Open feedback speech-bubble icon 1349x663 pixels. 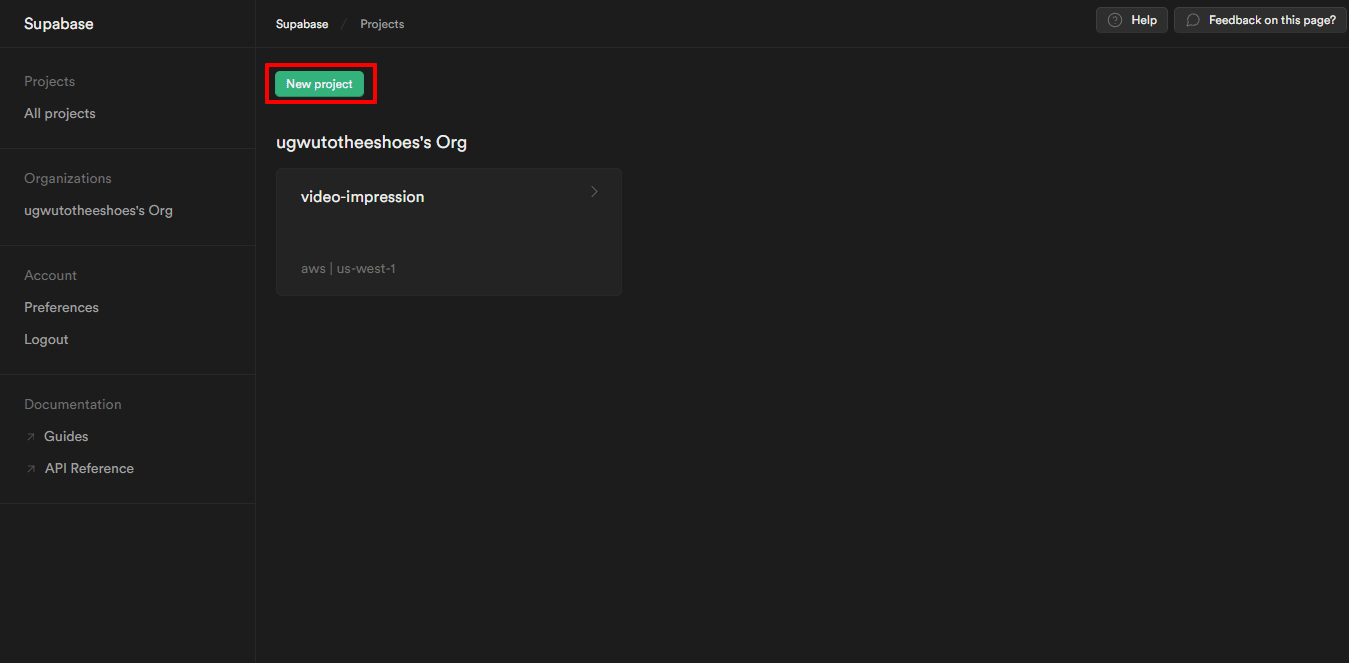(x=1193, y=20)
